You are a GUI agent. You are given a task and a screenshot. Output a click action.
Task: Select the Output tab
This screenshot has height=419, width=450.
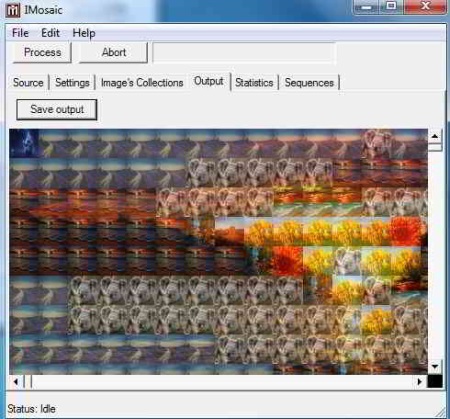coord(209,81)
